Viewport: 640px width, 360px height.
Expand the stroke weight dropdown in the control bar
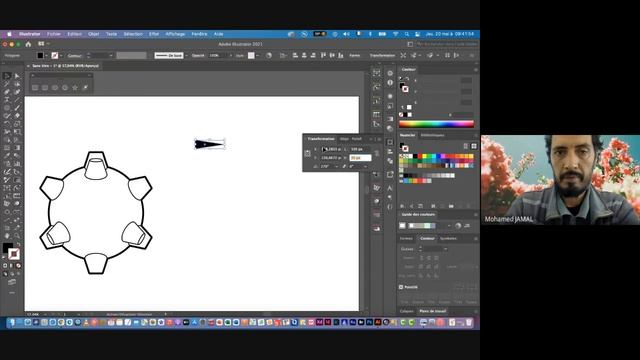(x=111, y=56)
